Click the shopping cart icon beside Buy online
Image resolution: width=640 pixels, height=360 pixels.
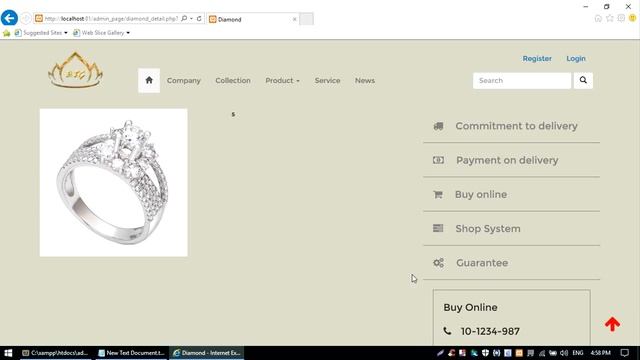[x=438, y=195]
